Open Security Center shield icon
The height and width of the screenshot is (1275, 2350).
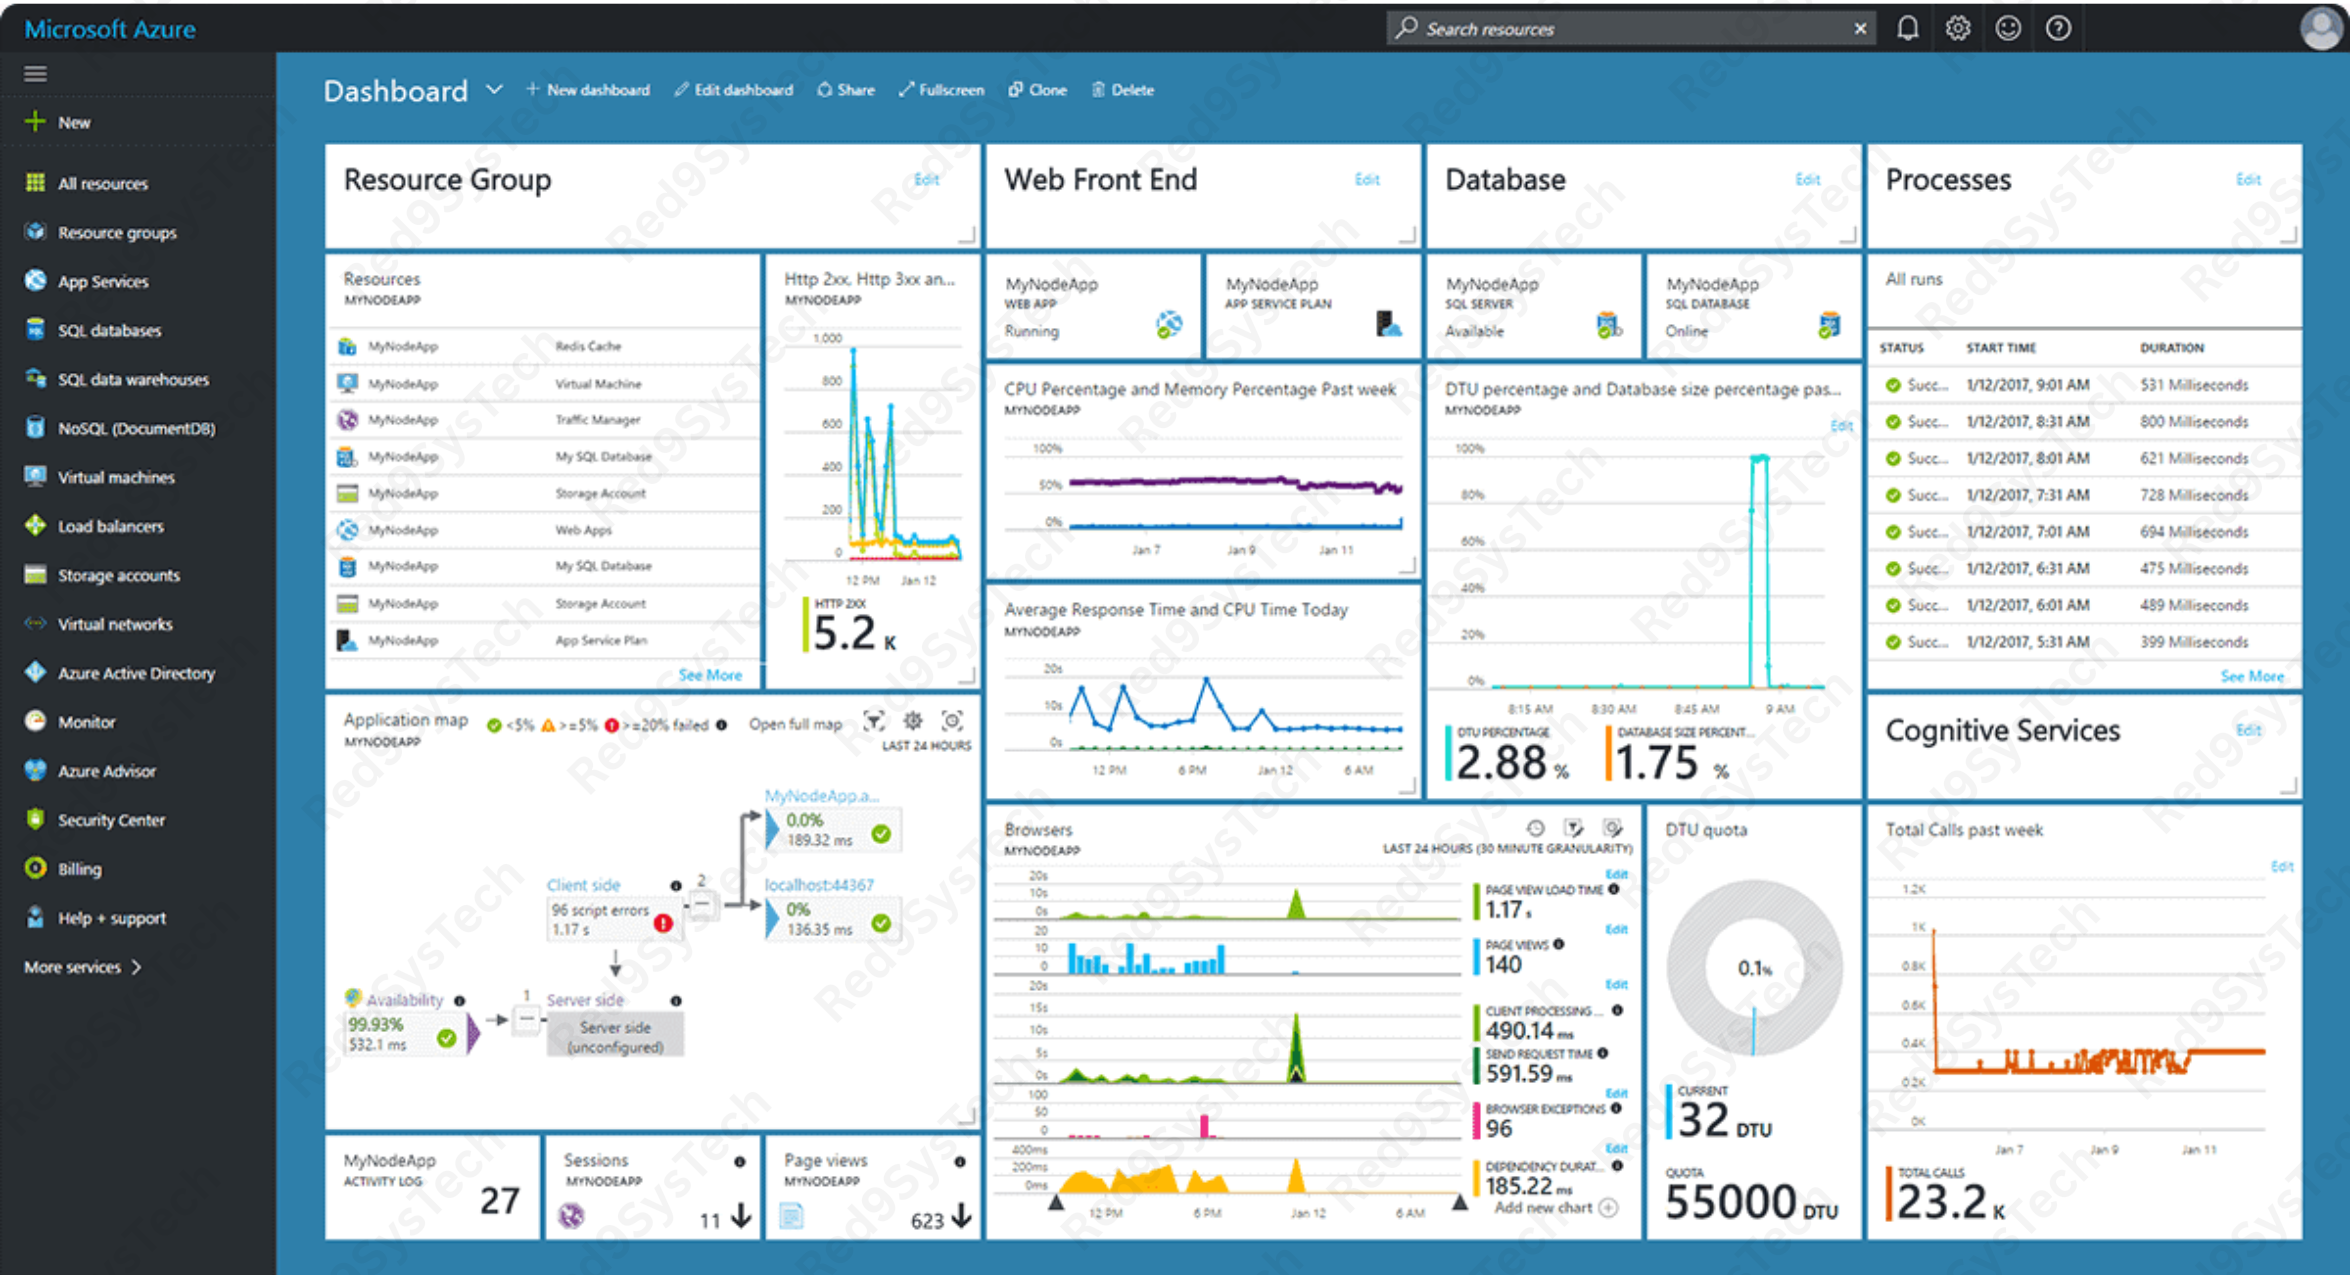tap(35, 819)
